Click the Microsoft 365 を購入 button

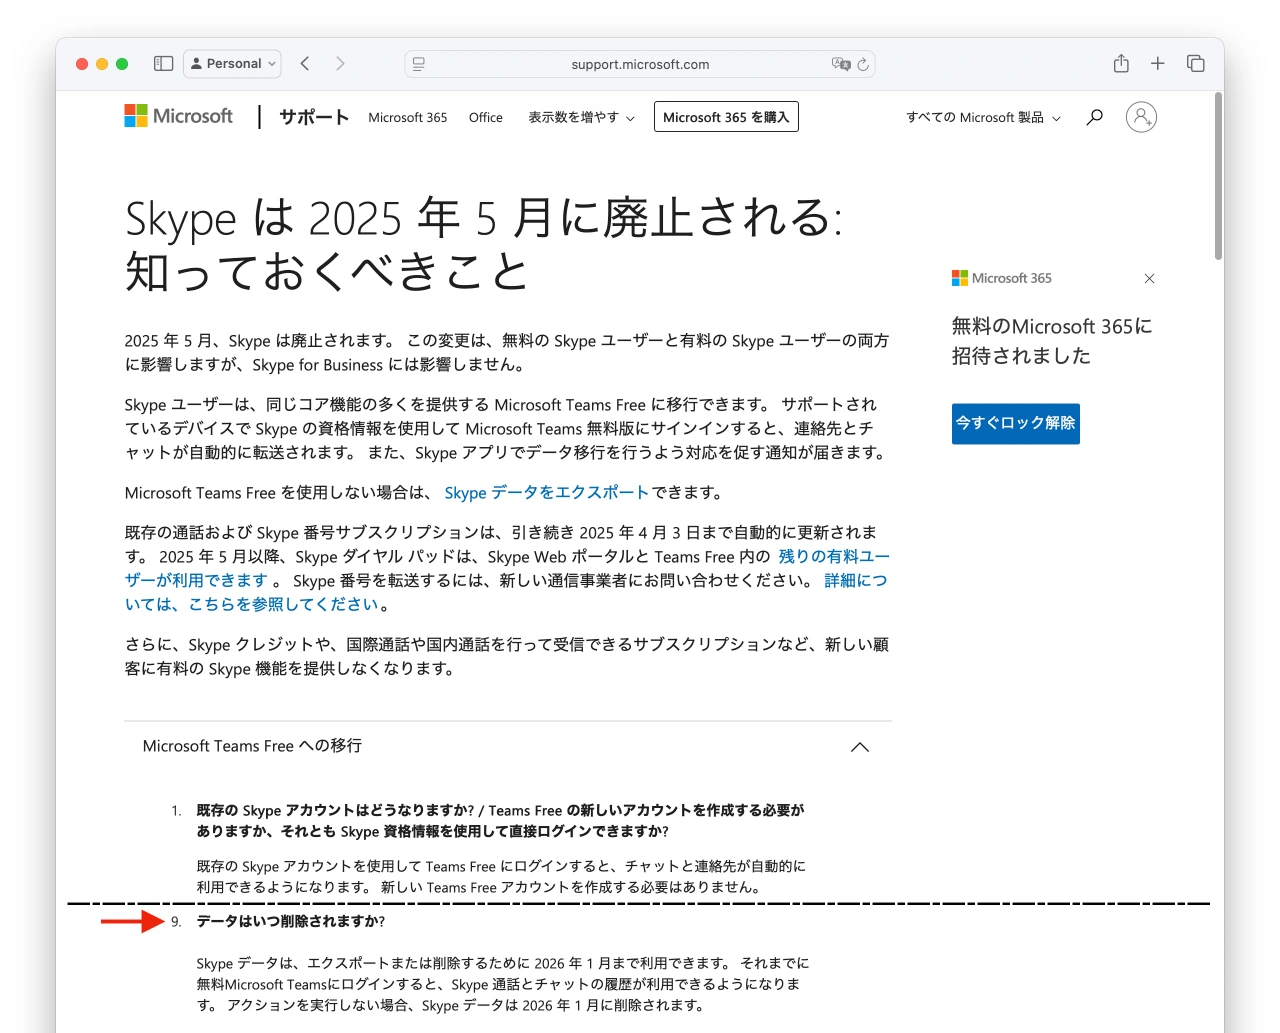click(725, 117)
